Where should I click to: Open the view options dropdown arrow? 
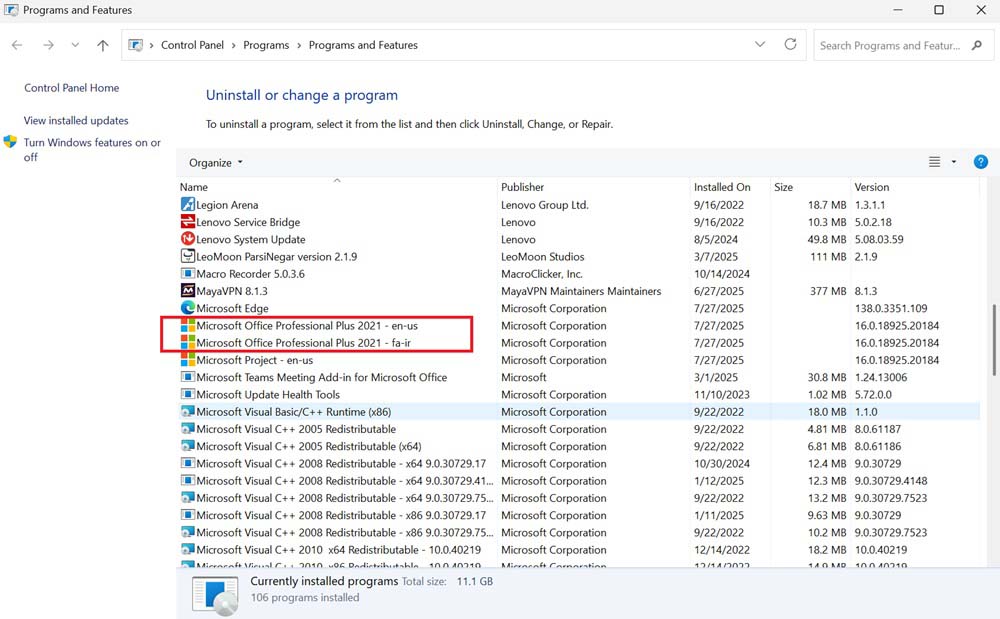[954, 162]
